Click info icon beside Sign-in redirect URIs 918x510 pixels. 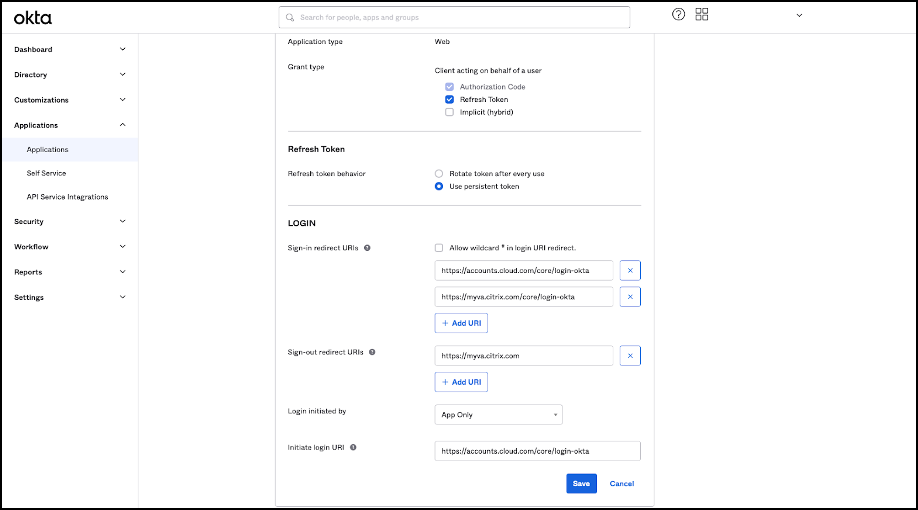[368, 247]
